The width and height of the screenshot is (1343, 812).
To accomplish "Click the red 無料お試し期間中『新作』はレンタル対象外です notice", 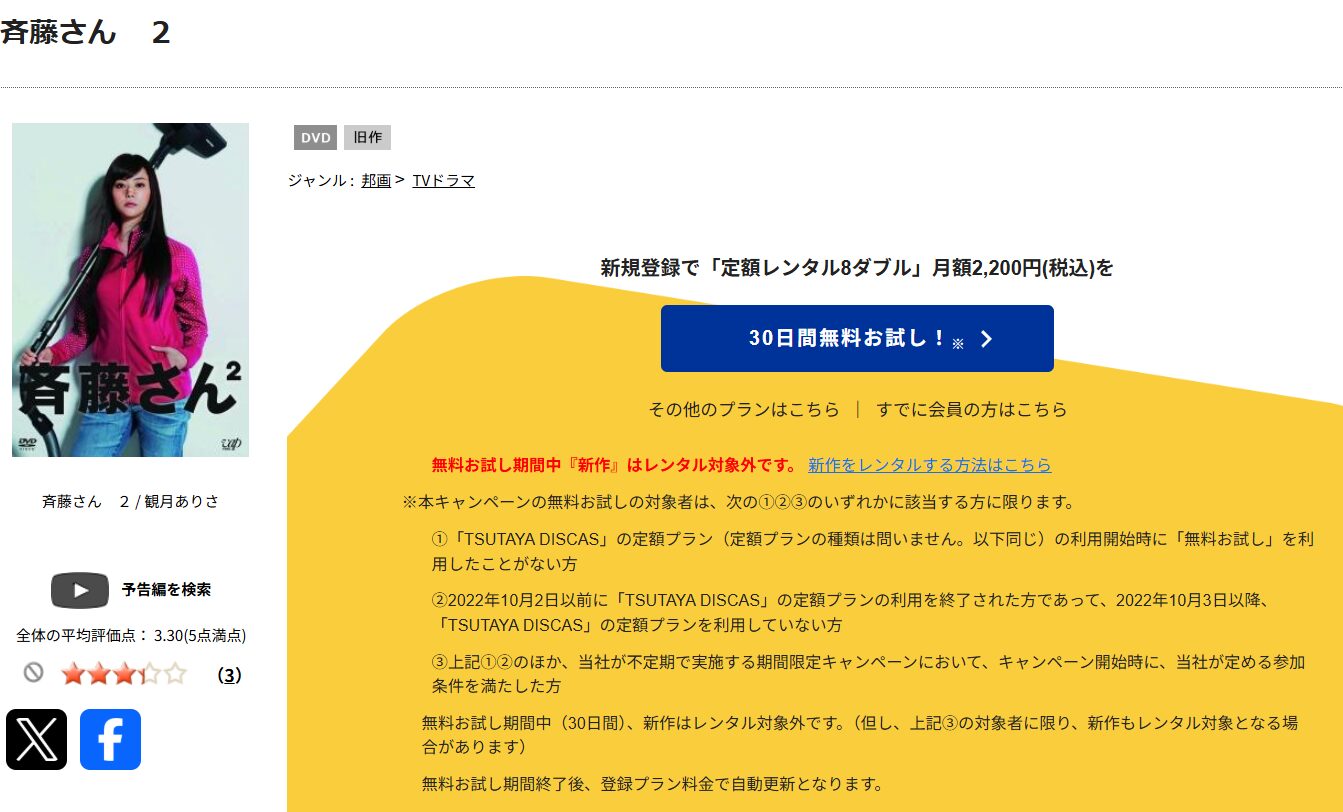I will 614,465.
